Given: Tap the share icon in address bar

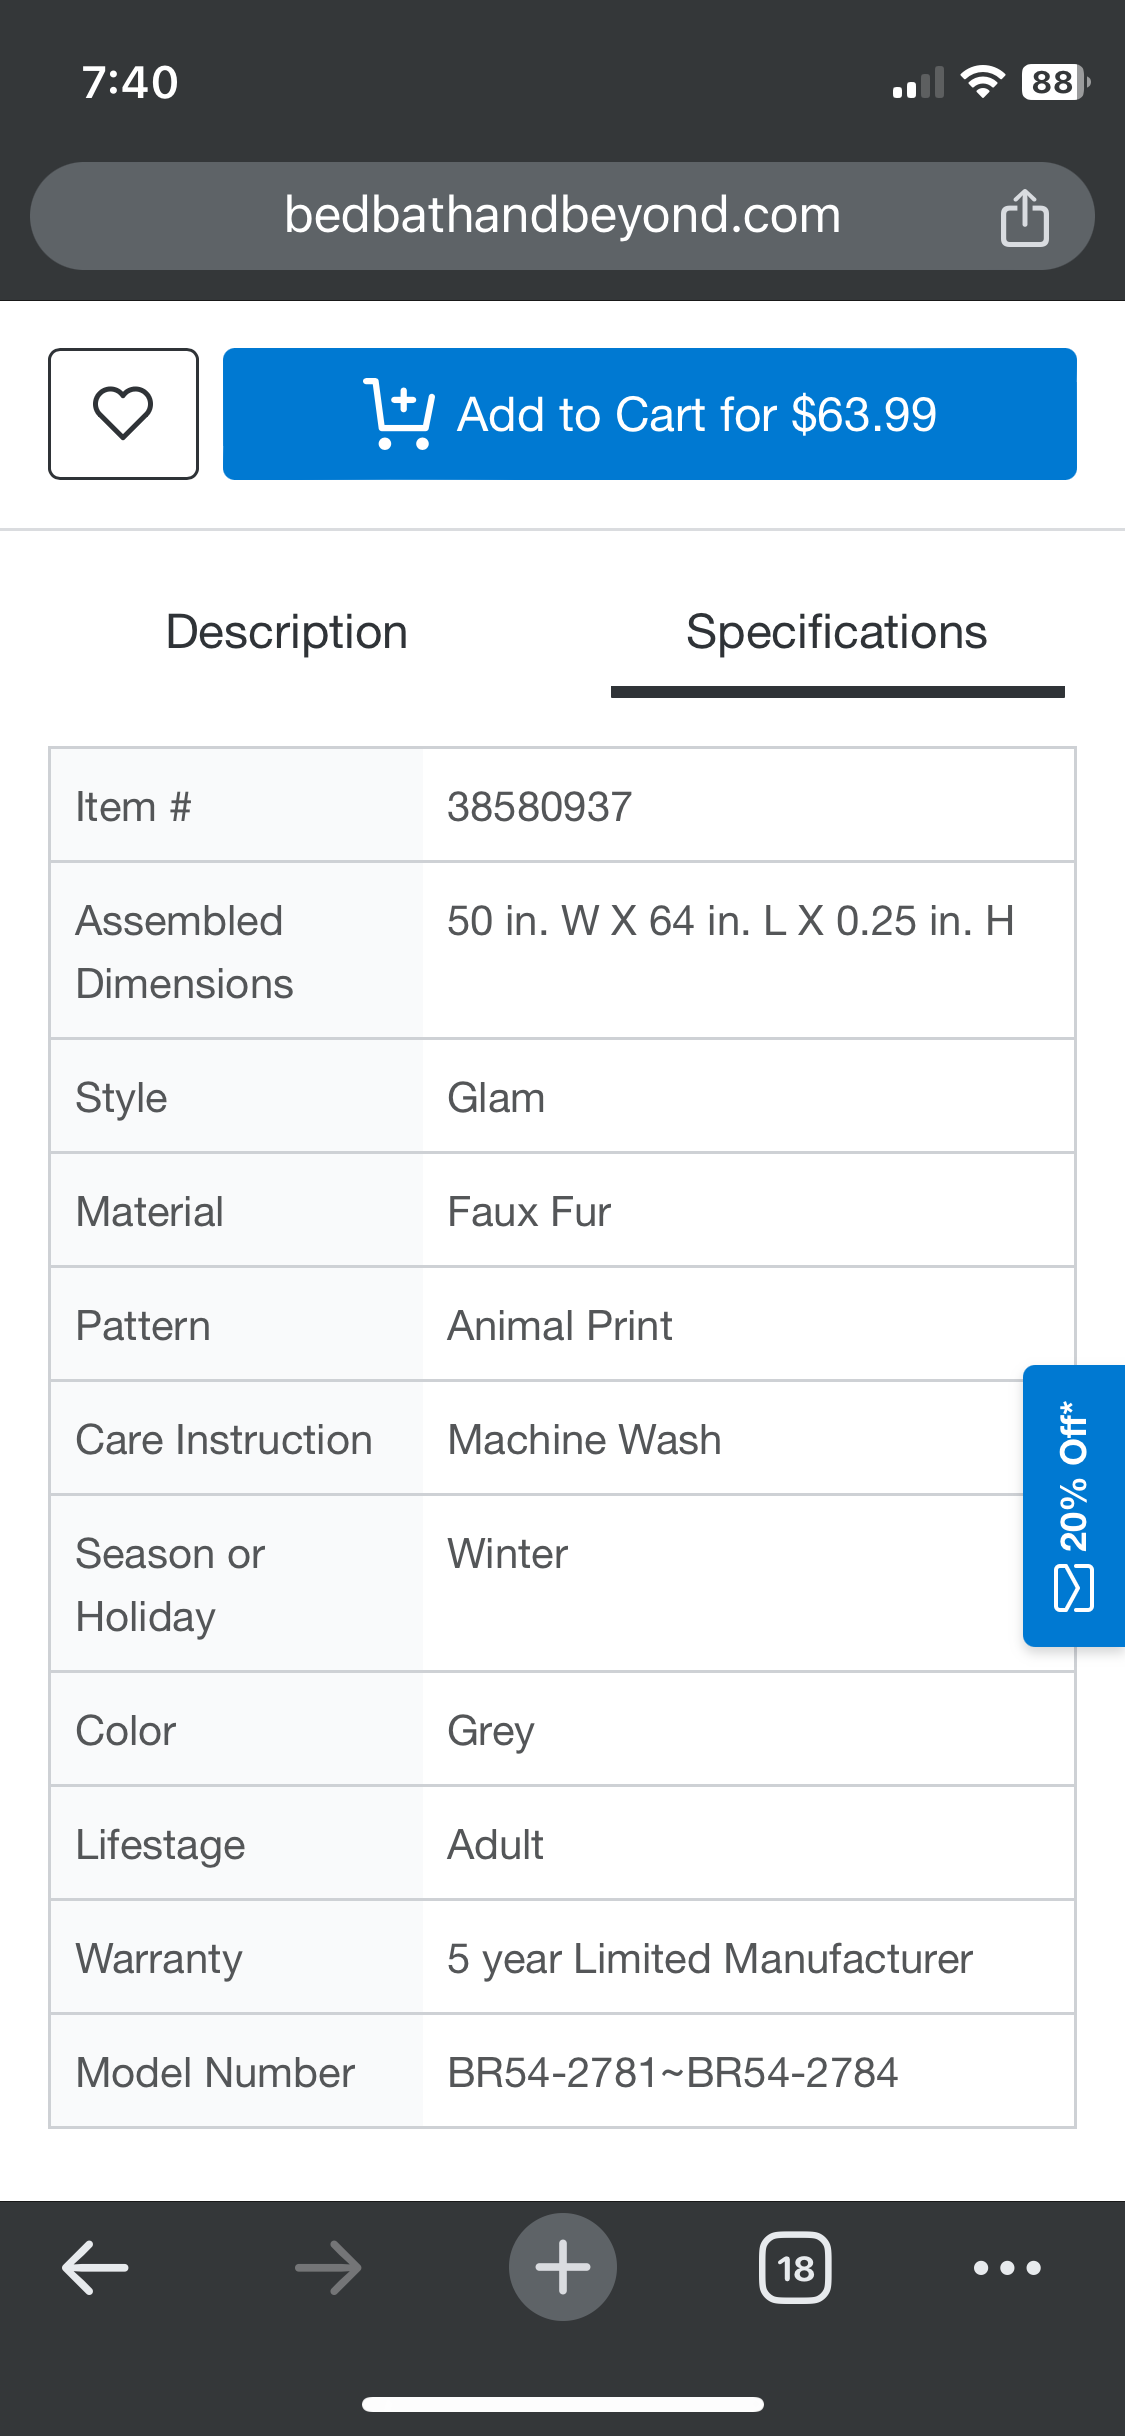Looking at the screenshot, I should tap(1024, 217).
